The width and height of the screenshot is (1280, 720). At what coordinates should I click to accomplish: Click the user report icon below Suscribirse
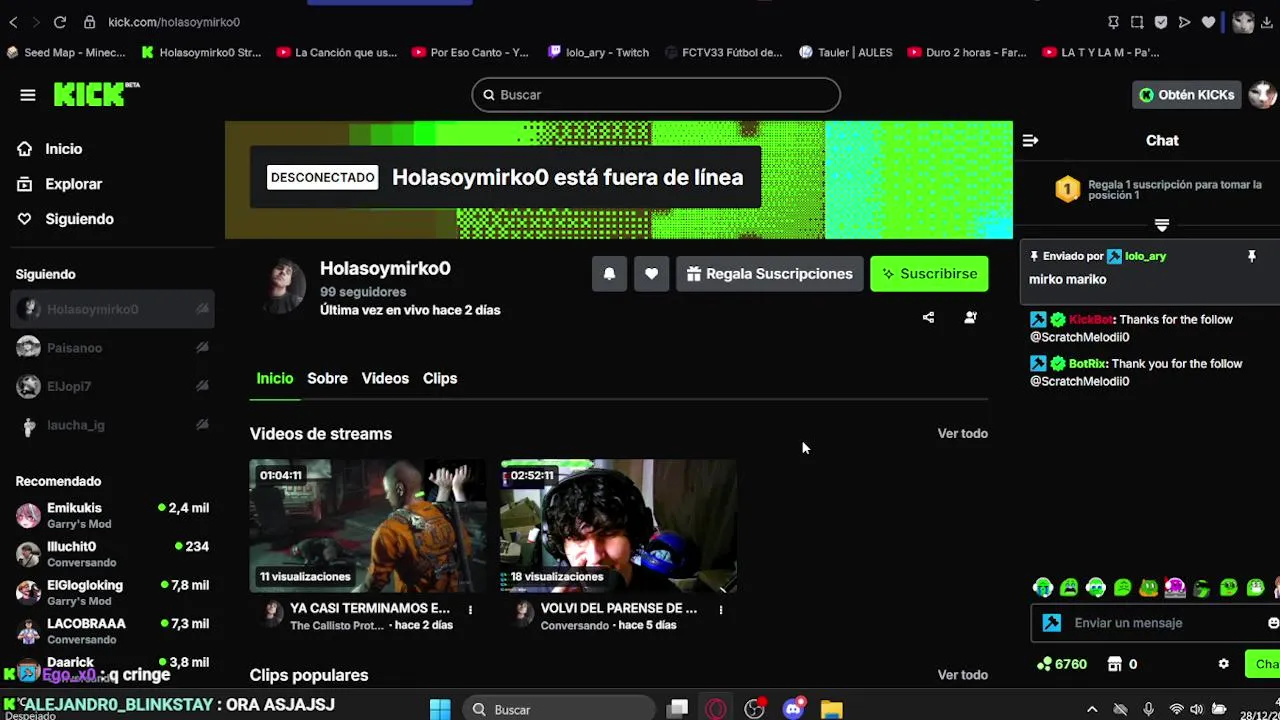970,318
